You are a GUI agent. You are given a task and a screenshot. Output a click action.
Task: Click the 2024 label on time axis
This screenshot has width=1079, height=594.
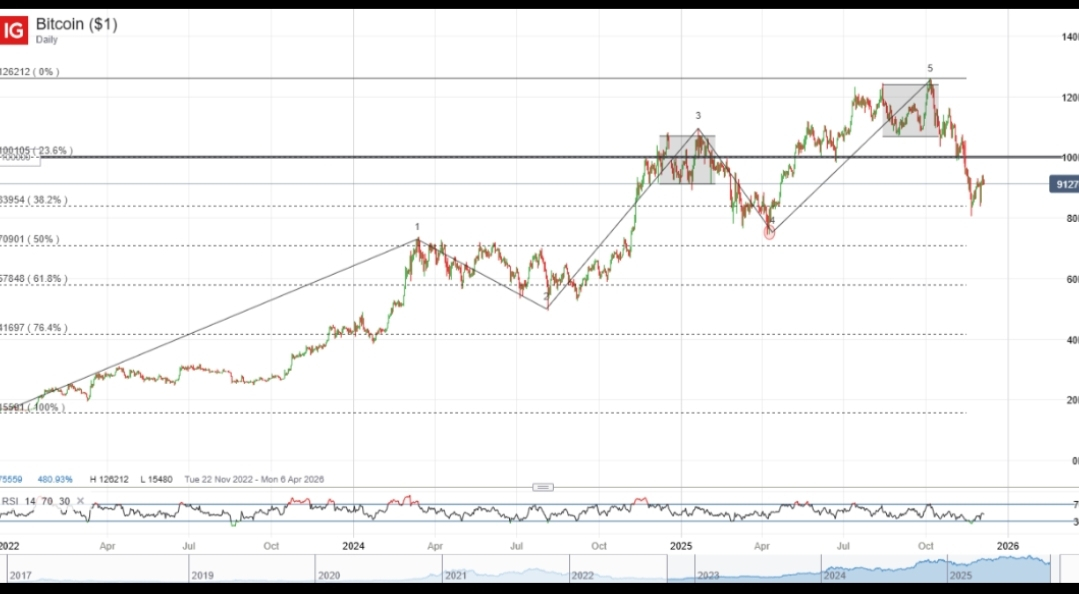click(x=353, y=546)
